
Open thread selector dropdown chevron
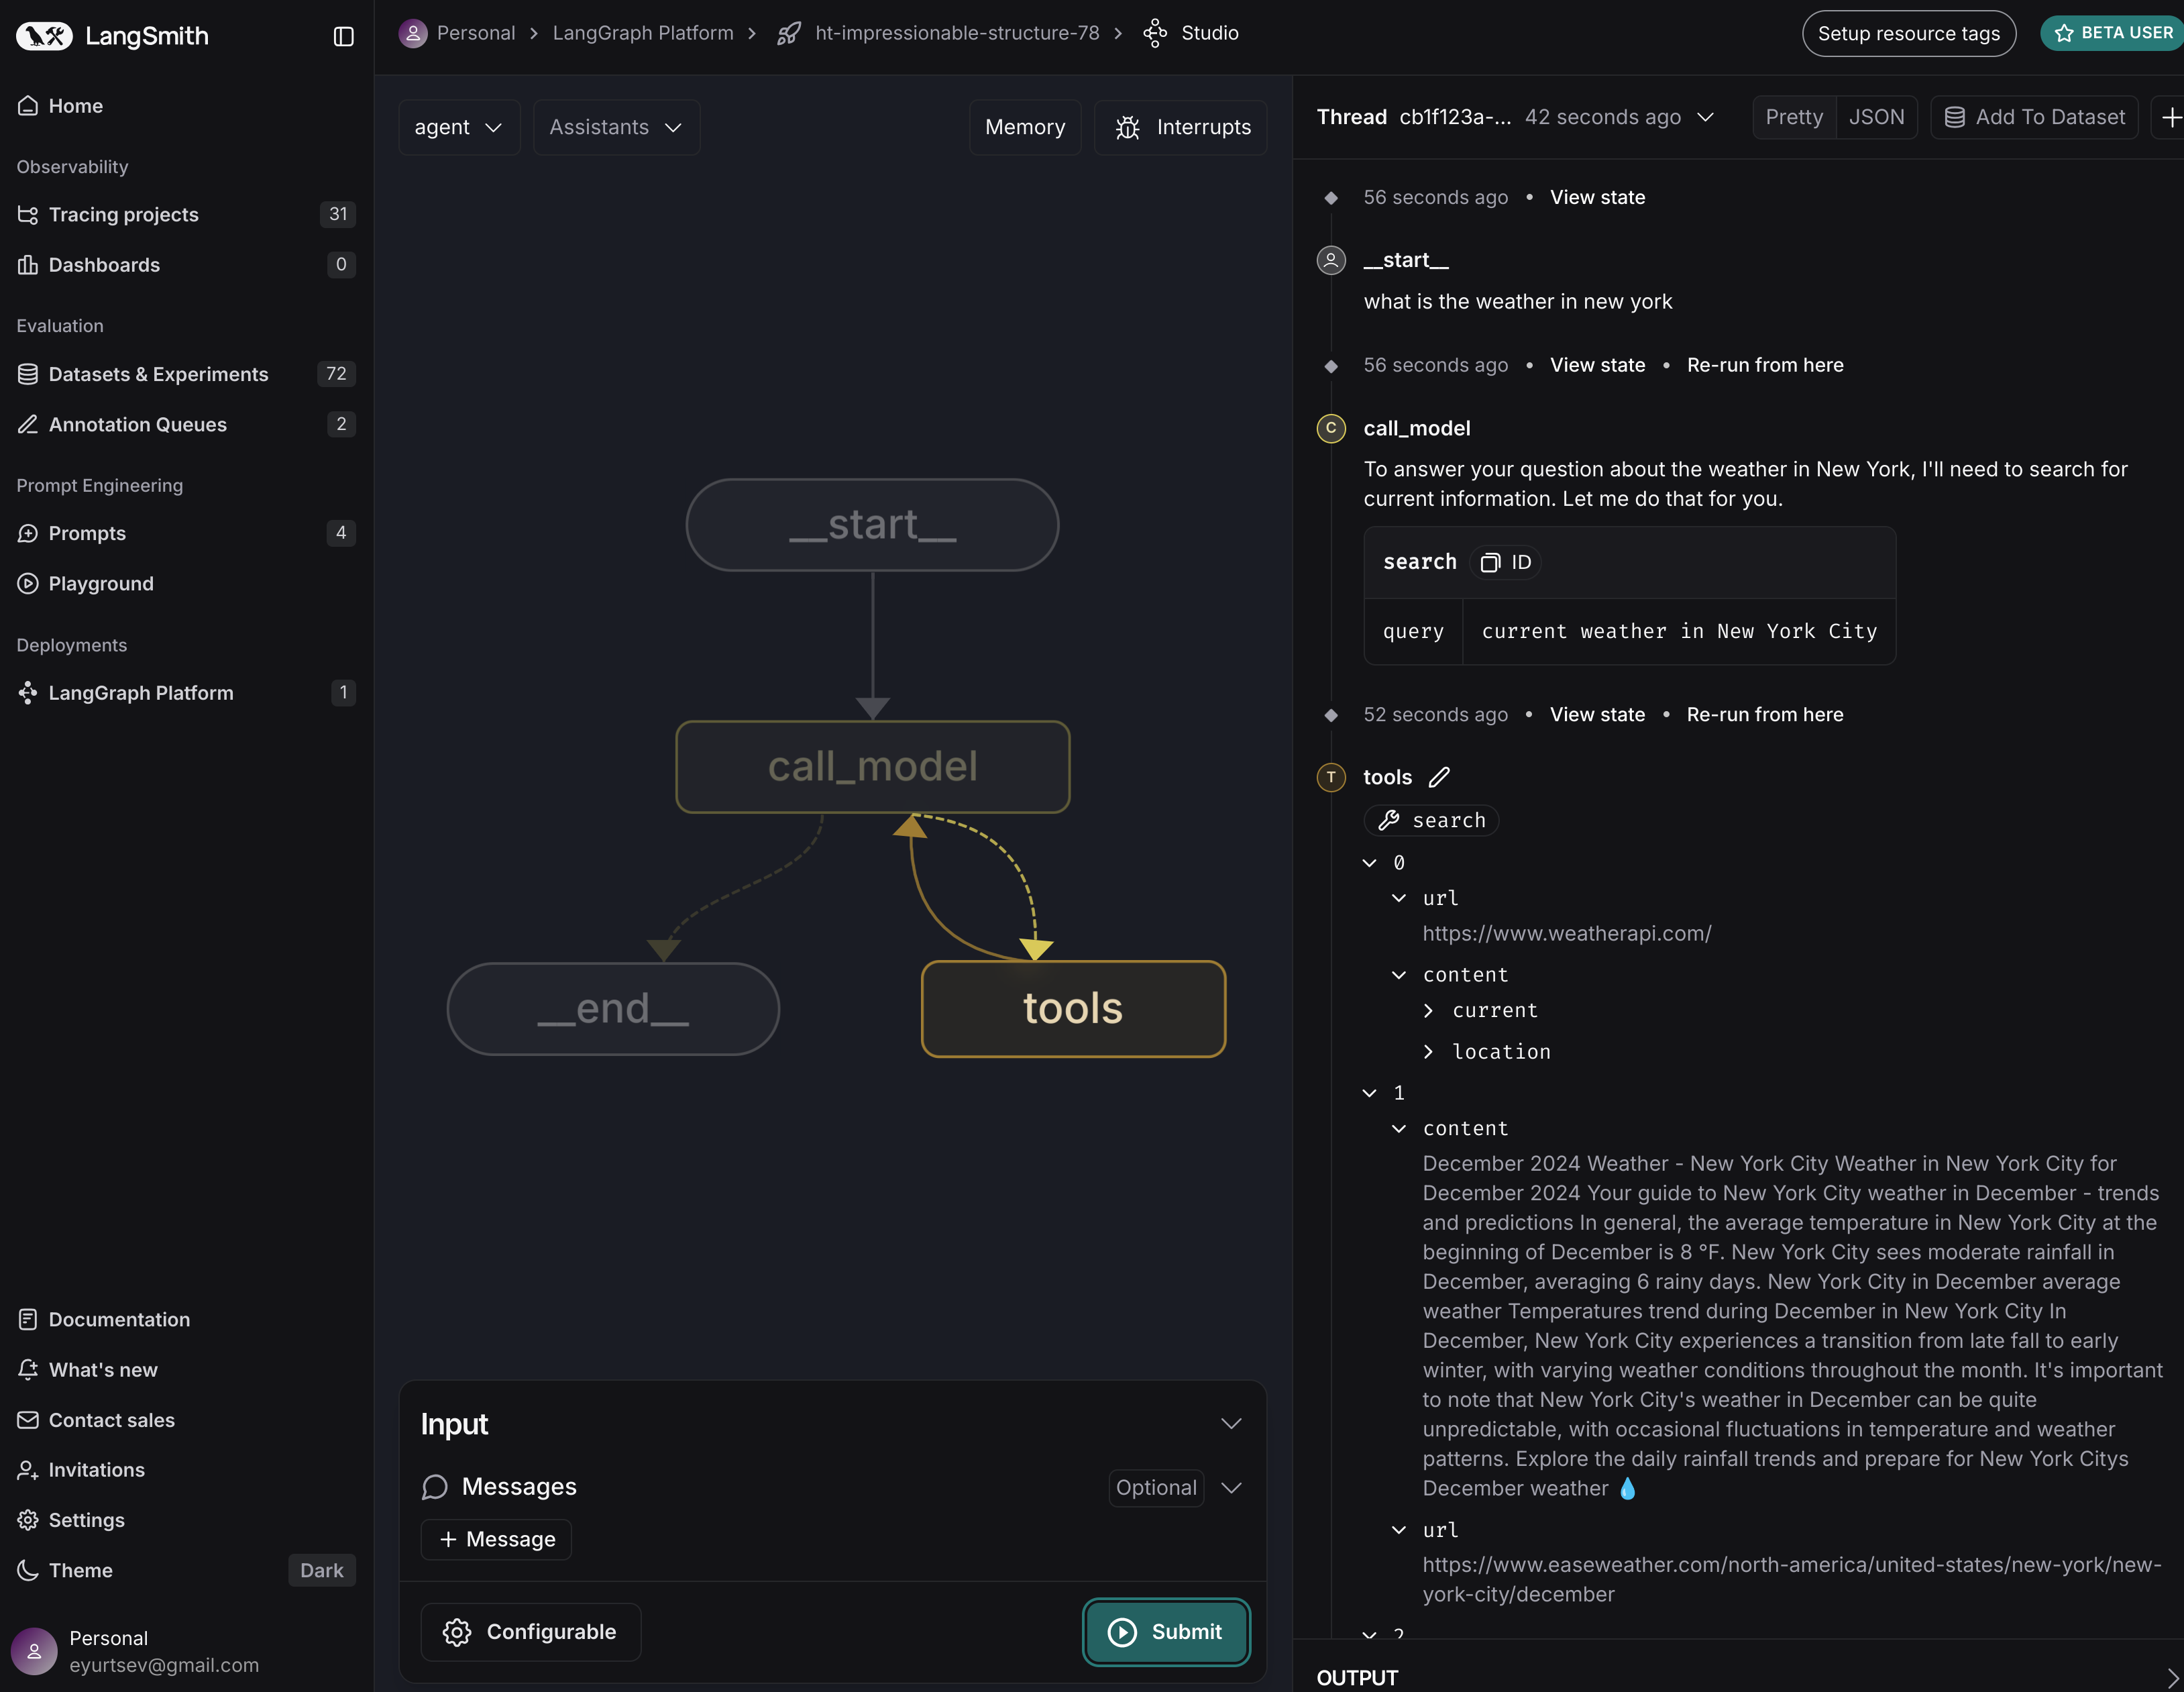pyautogui.click(x=1706, y=117)
